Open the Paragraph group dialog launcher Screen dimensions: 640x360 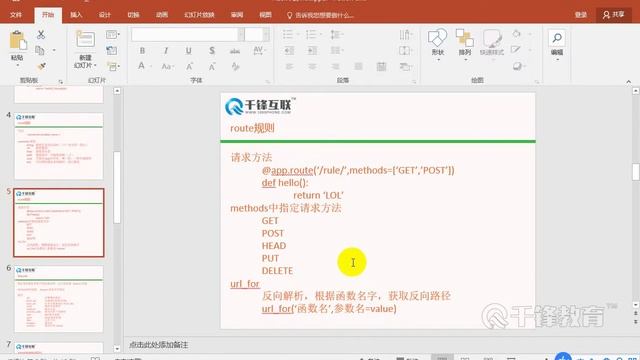coord(414,82)
